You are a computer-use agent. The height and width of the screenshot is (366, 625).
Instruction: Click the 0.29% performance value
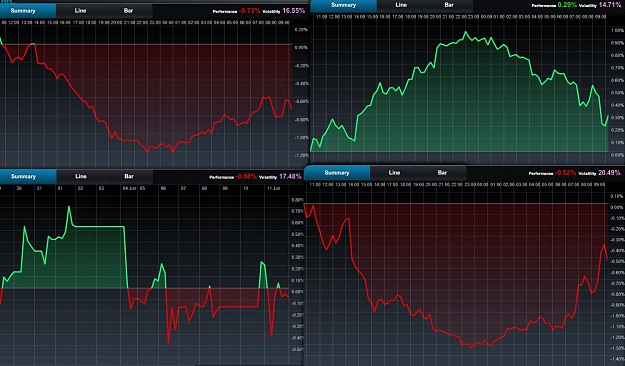567,5
